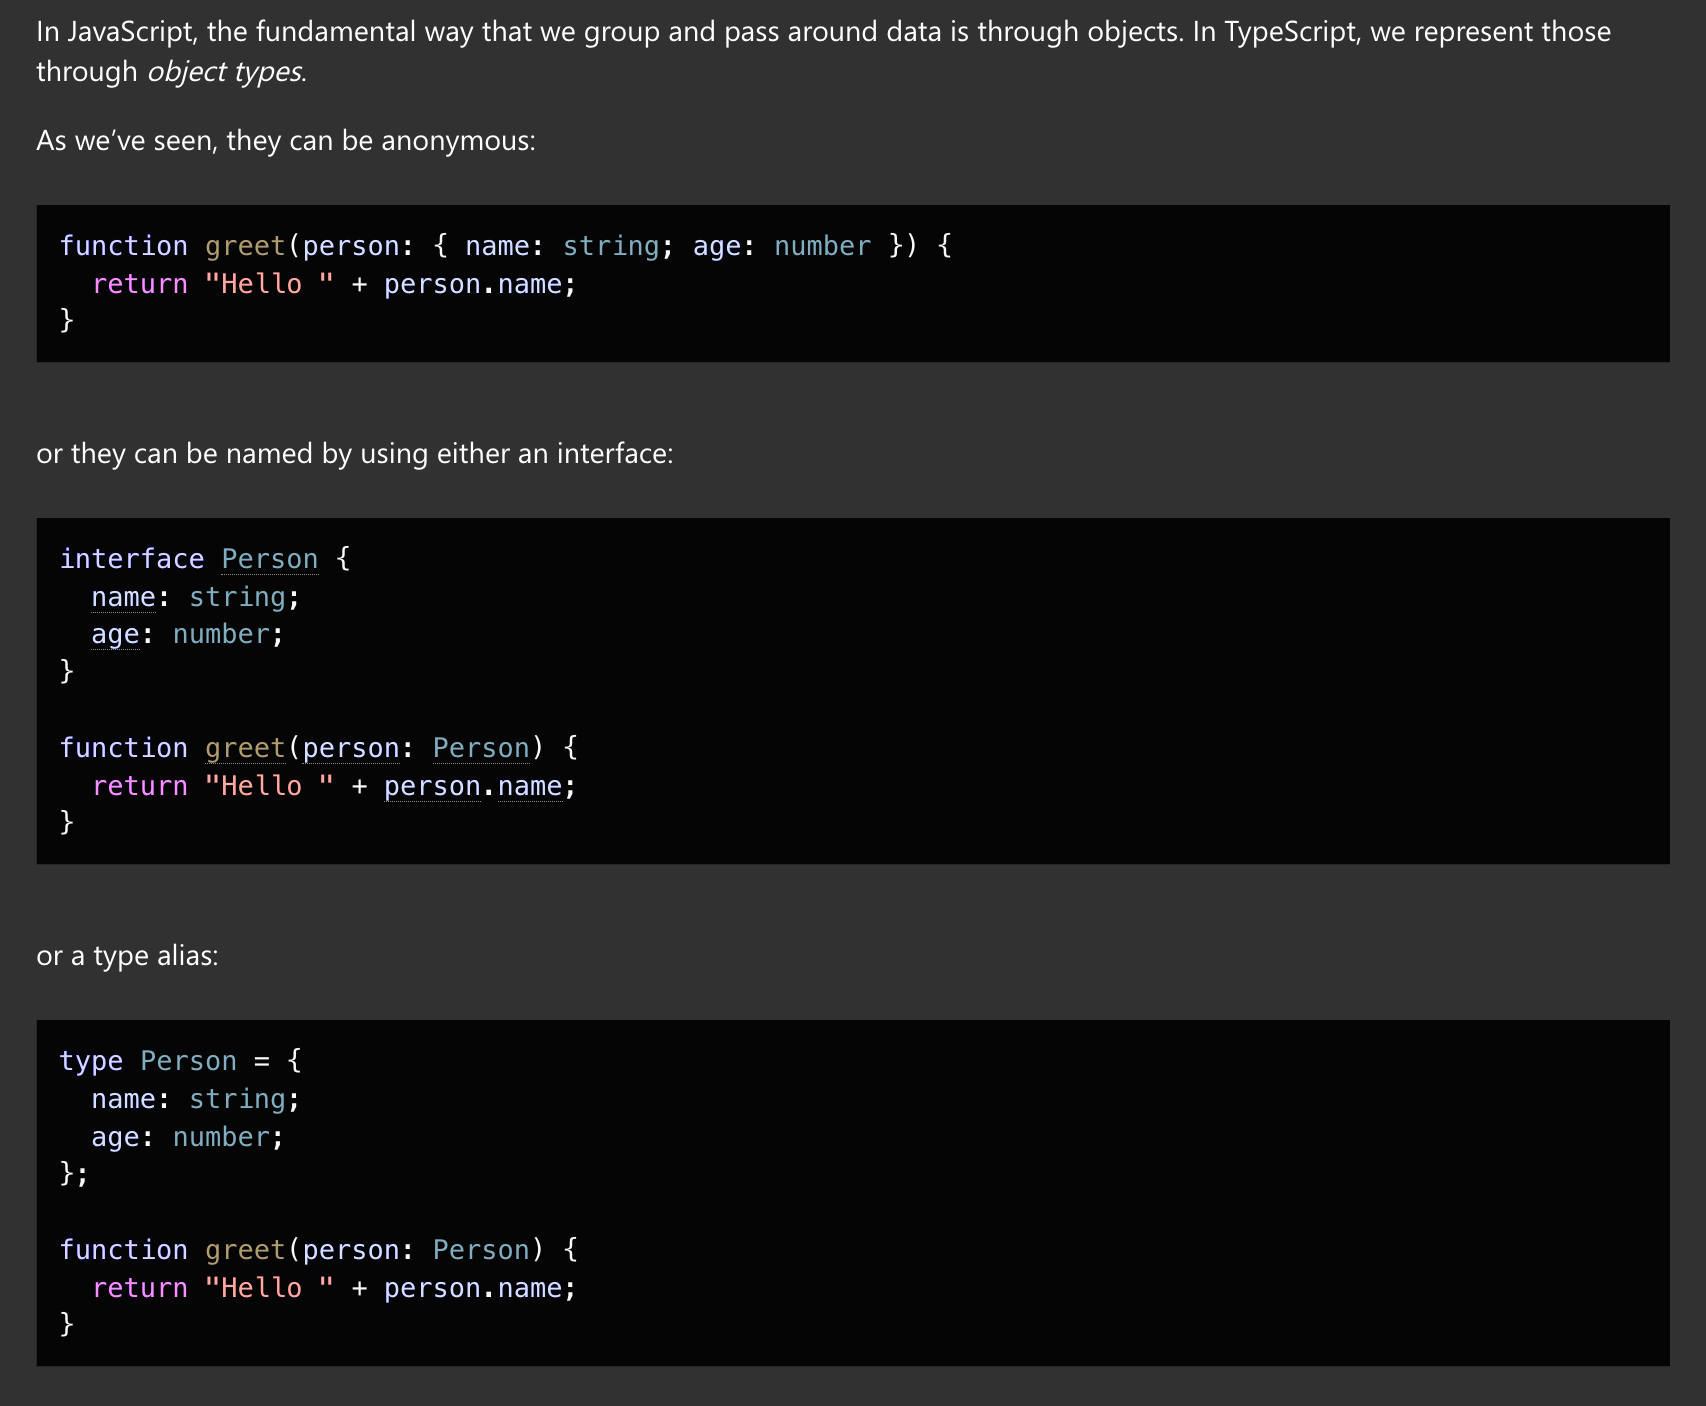Click the underlined Person name after the interface keyword
Screen dimensions: 1706x1406
(x=269, y=559)
